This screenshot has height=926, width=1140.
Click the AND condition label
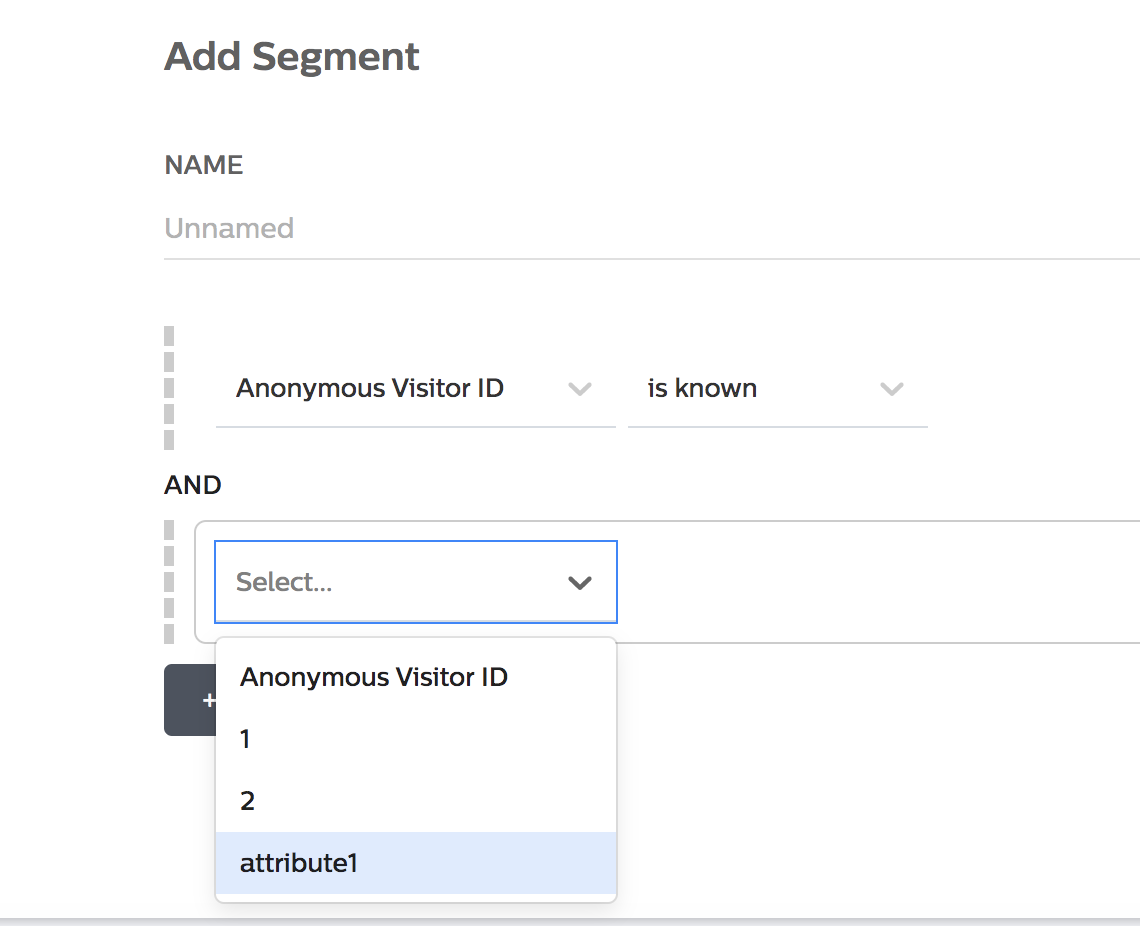click(x=193, y=485)
